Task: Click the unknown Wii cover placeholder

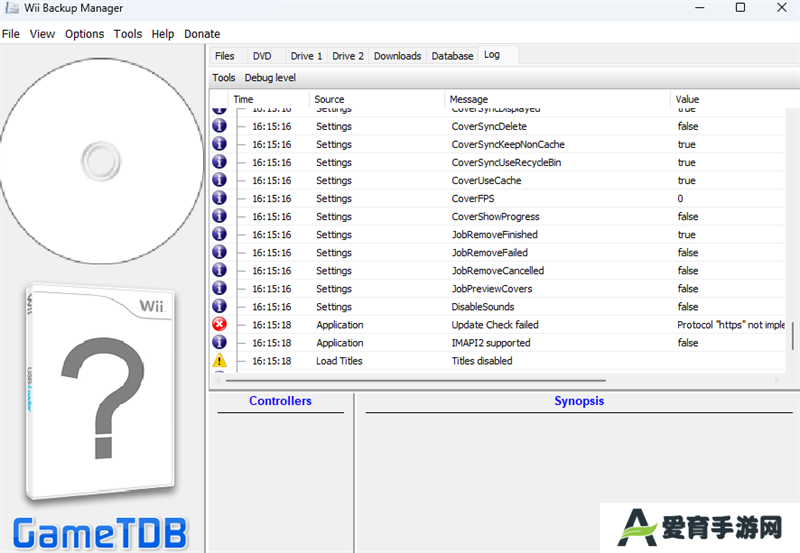Action: point(101,391)
